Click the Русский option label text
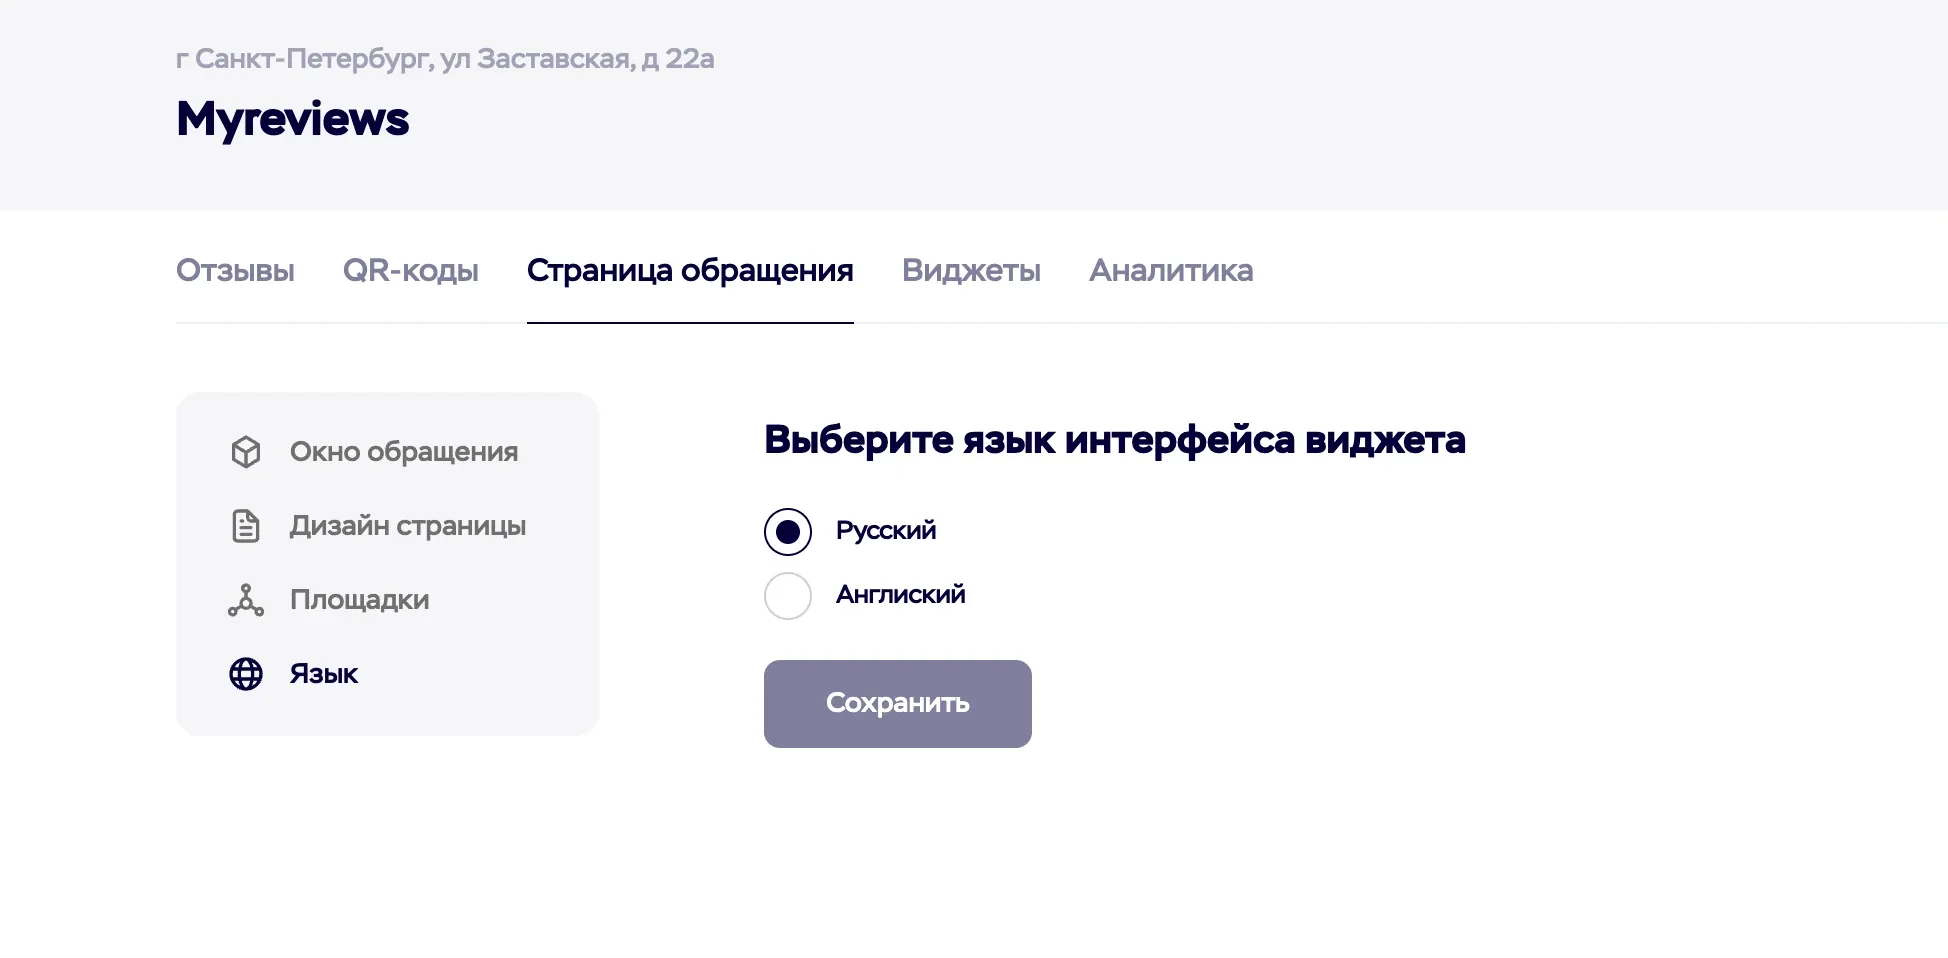The height and width of the screenshot is (958, 1948). [886, 531]
